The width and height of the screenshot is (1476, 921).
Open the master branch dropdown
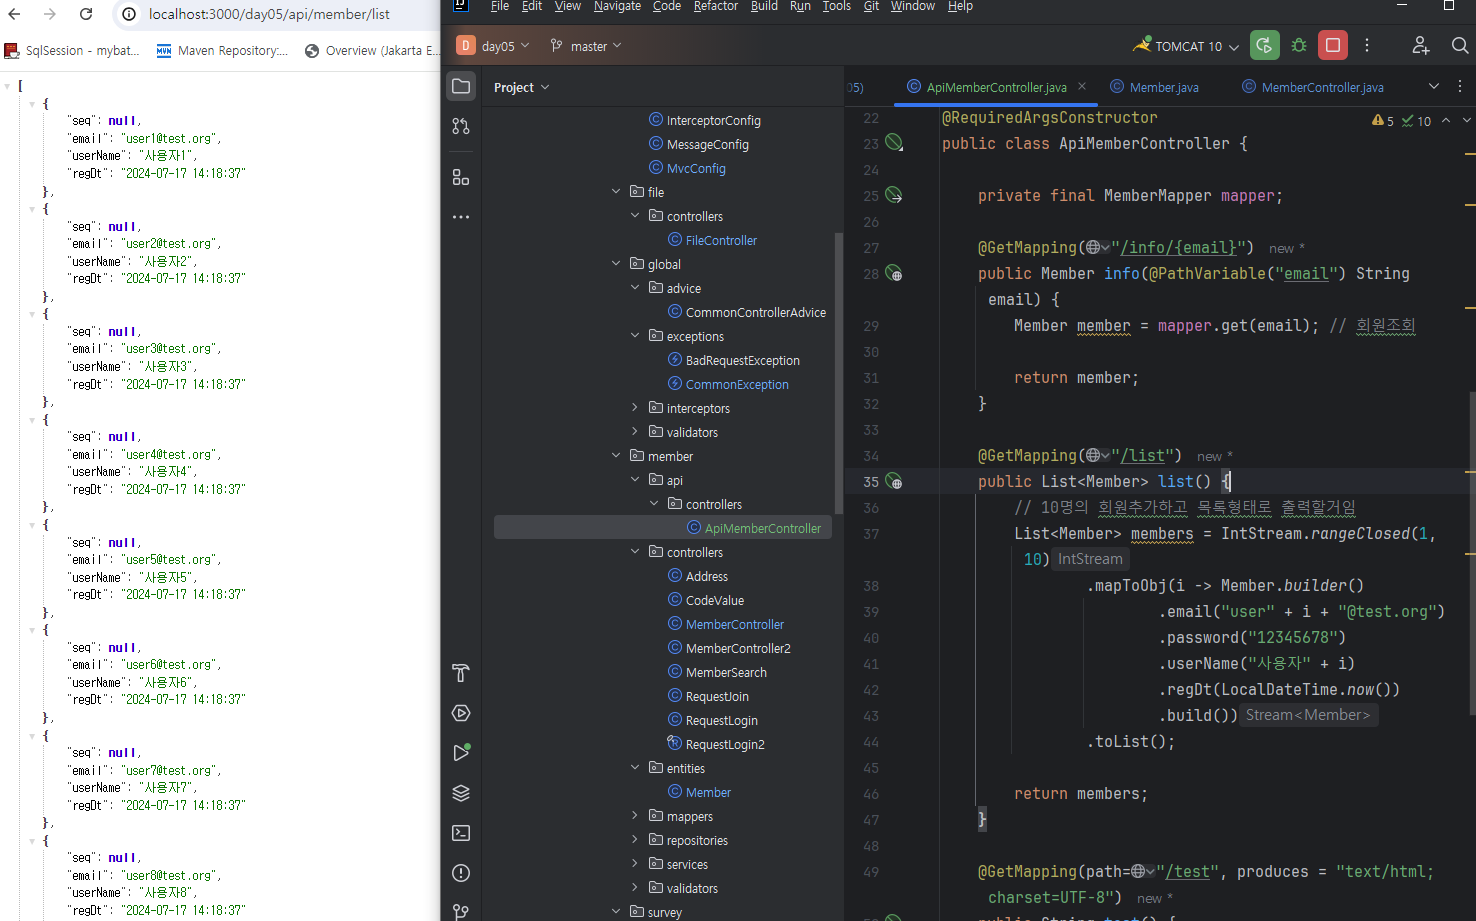point(587,46)
